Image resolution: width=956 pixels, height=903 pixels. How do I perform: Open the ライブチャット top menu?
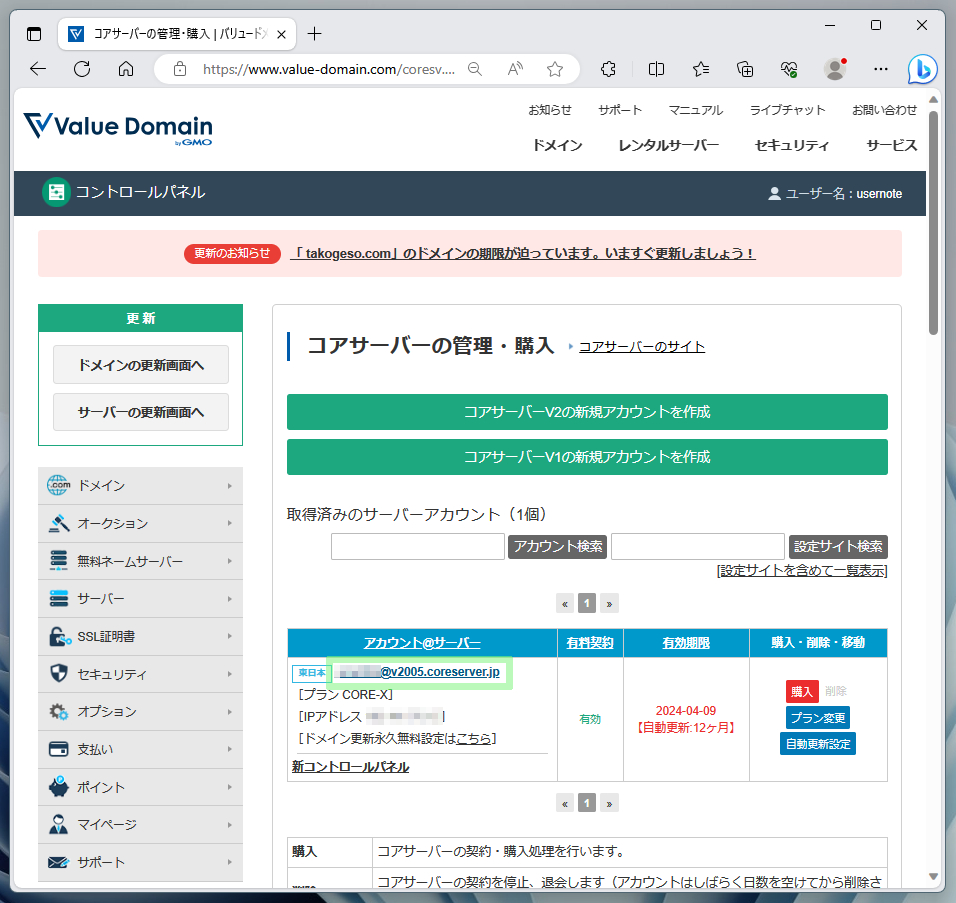click(x=787, y=110)
